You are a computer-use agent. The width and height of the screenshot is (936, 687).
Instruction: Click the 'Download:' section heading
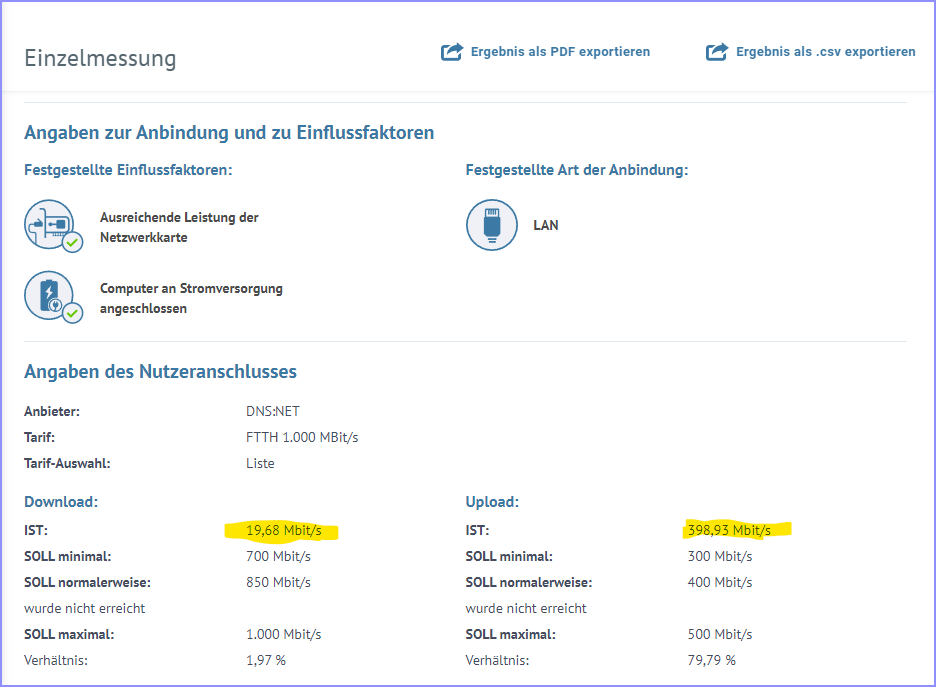pos(61,502)
